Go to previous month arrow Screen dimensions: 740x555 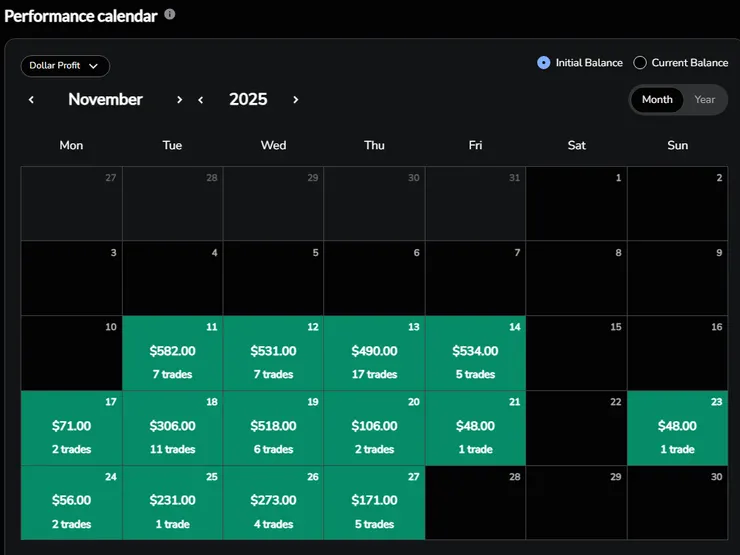[x=31, y=100]
